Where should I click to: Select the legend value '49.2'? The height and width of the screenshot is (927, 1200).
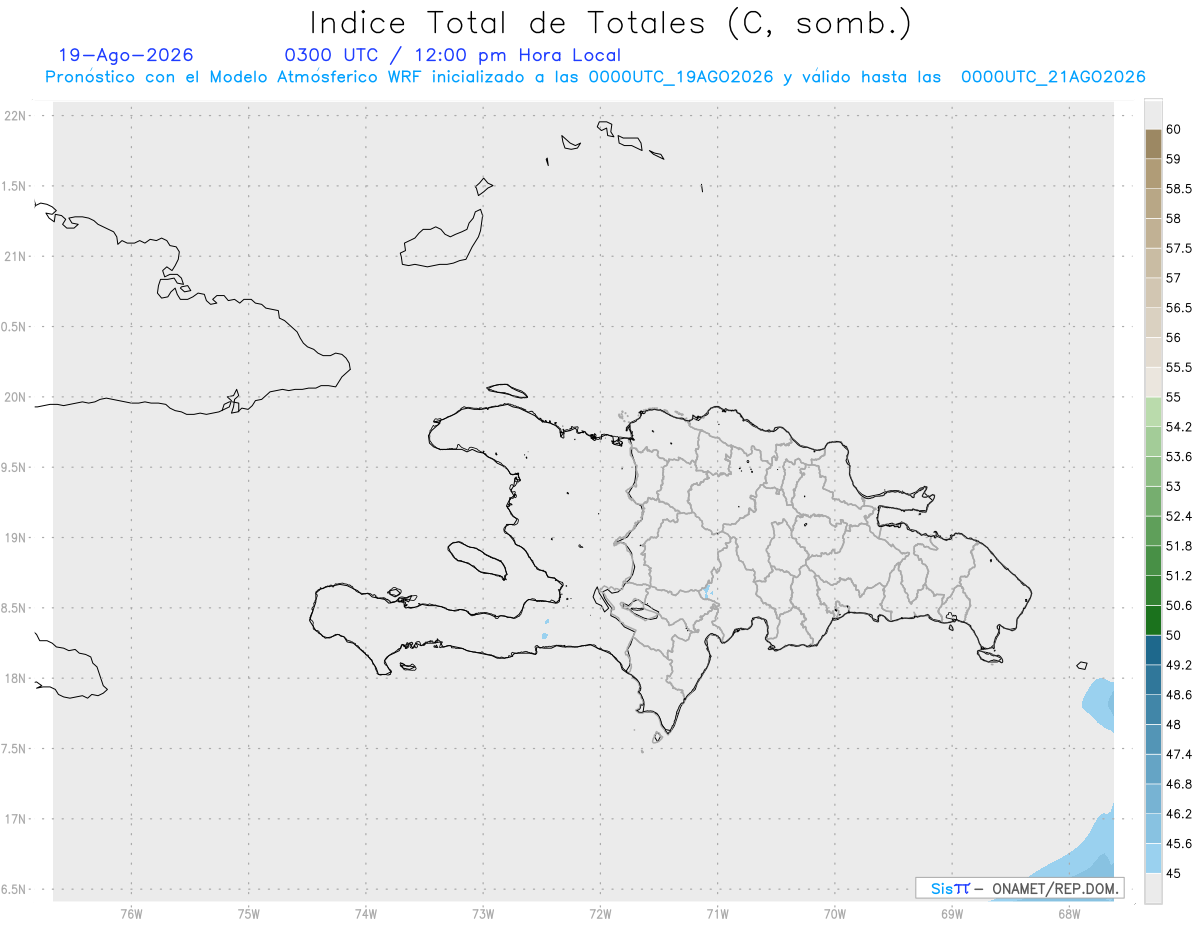coord(1179,665)
